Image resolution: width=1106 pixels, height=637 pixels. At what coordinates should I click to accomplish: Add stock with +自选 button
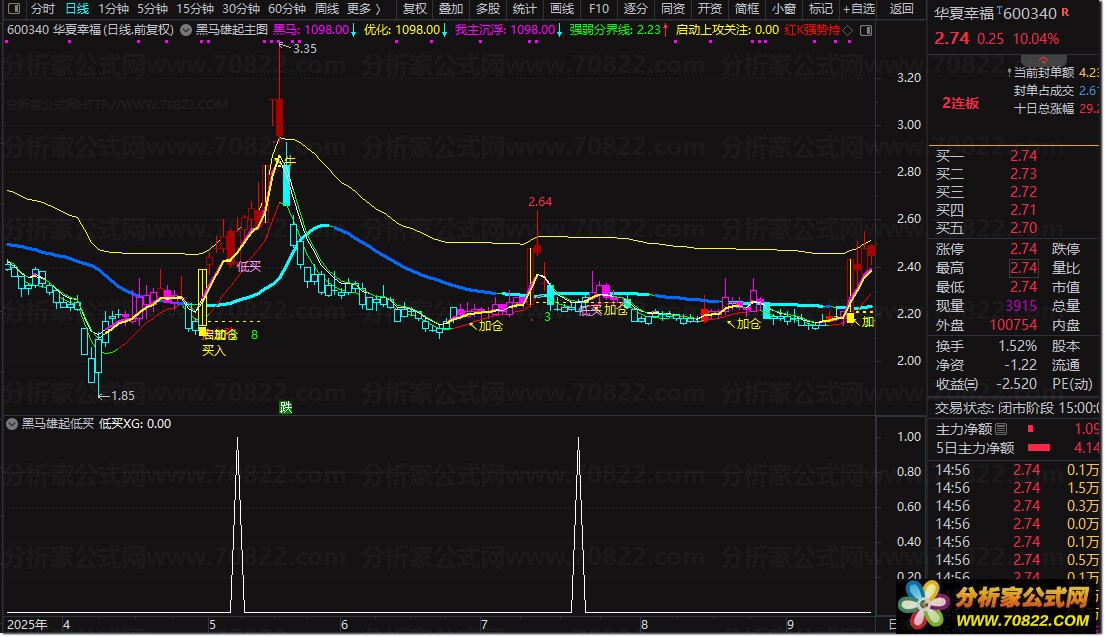(x=858, y=9)
